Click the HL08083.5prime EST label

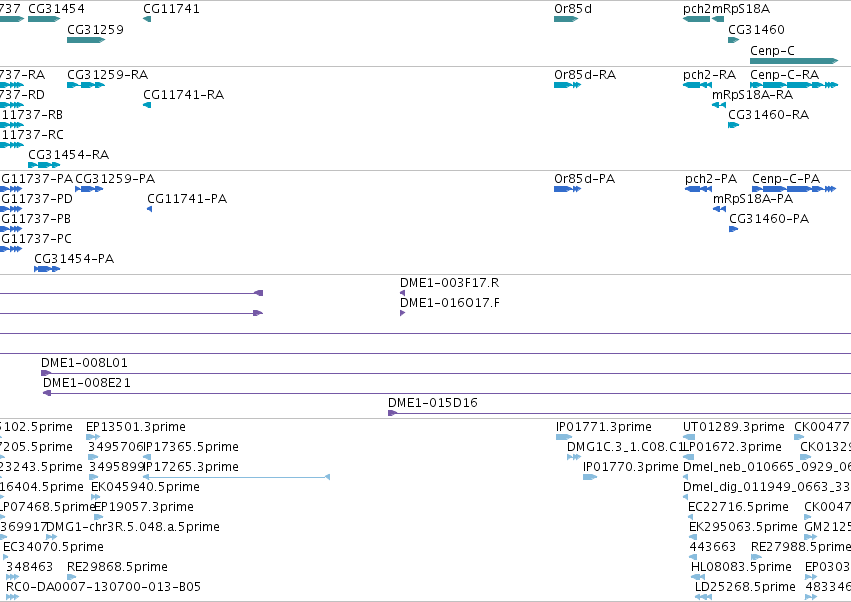[741, 567]
